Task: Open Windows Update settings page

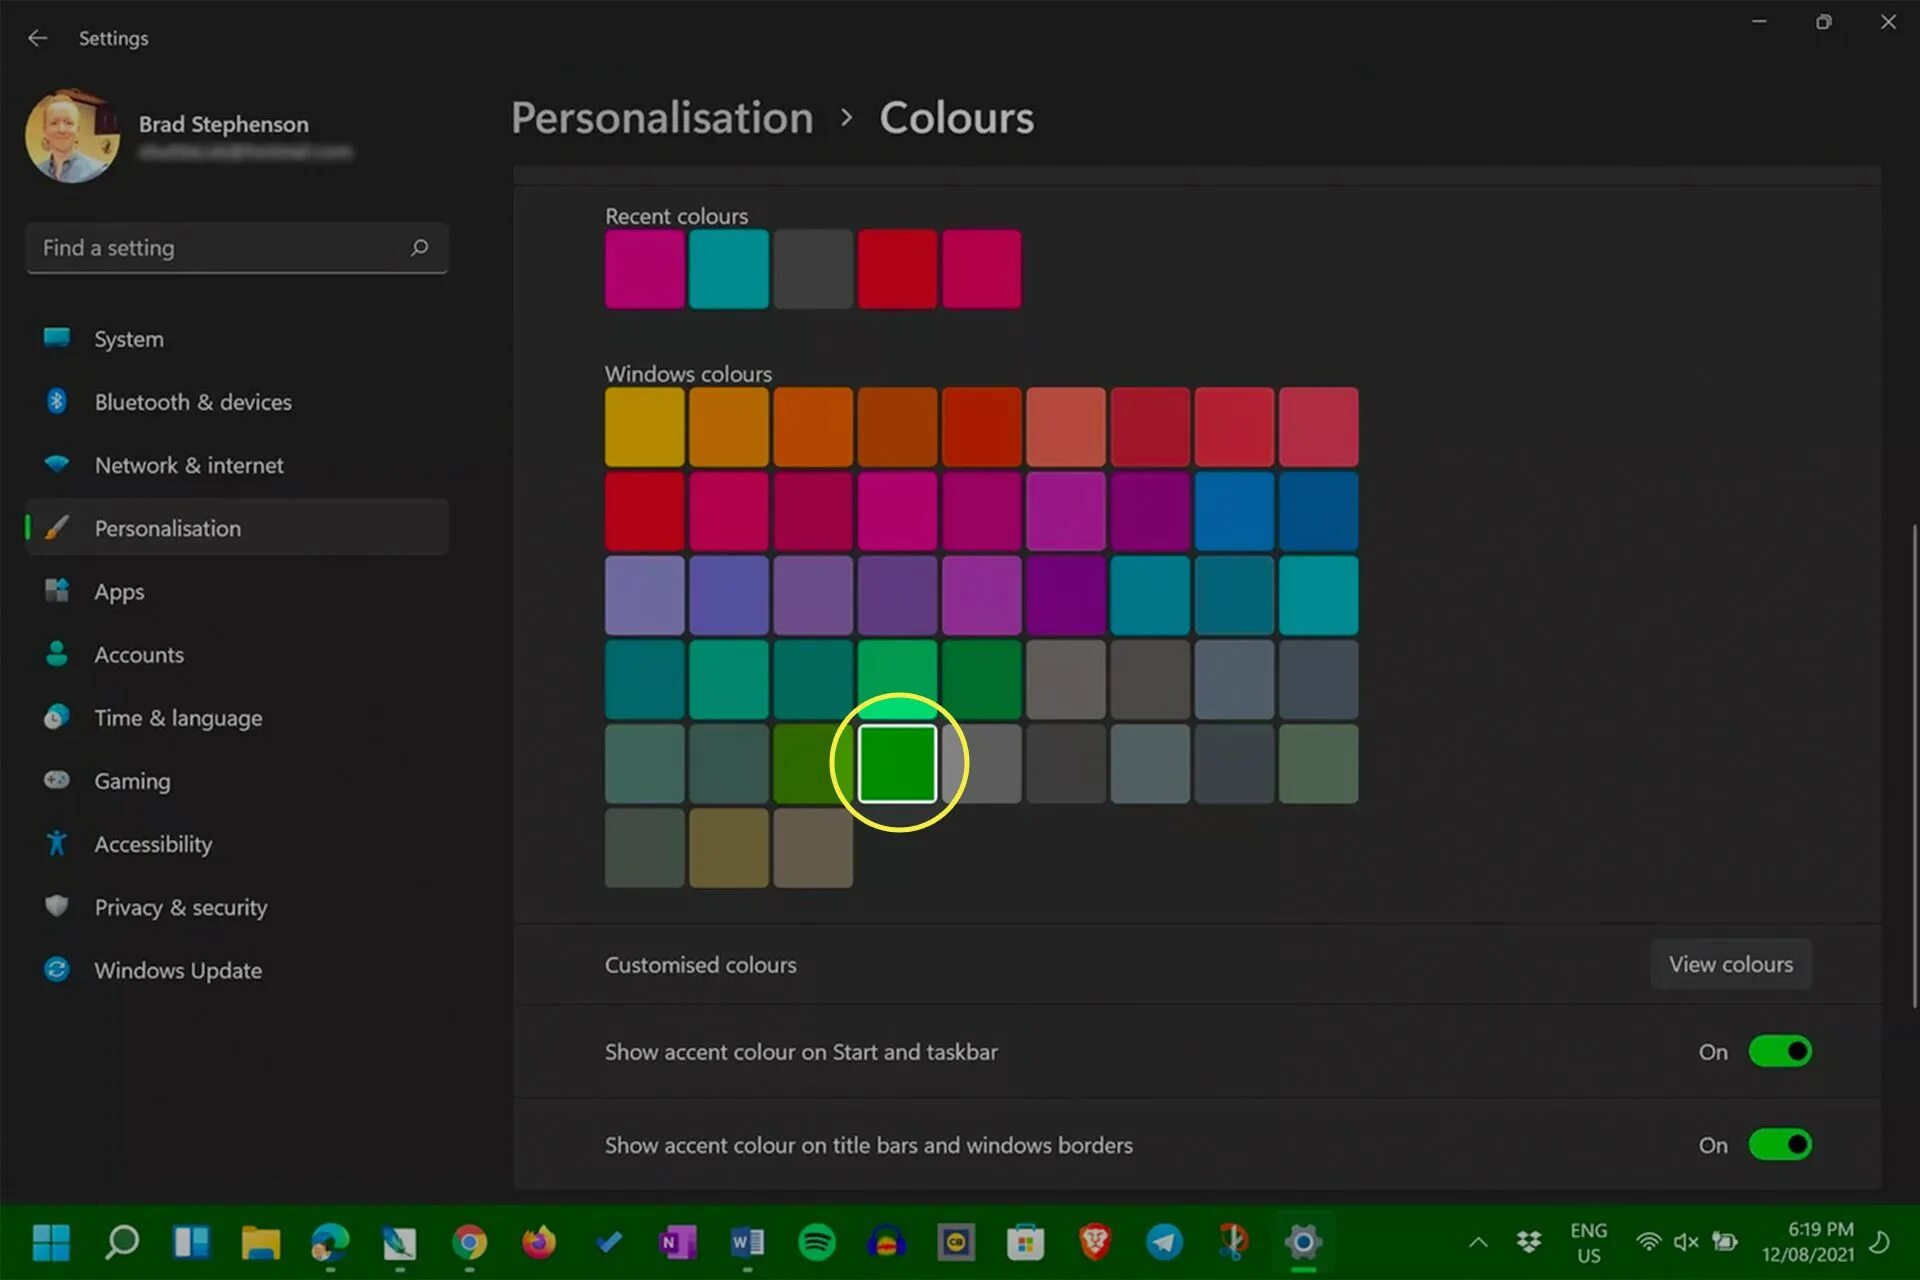Action: point(178,970)
